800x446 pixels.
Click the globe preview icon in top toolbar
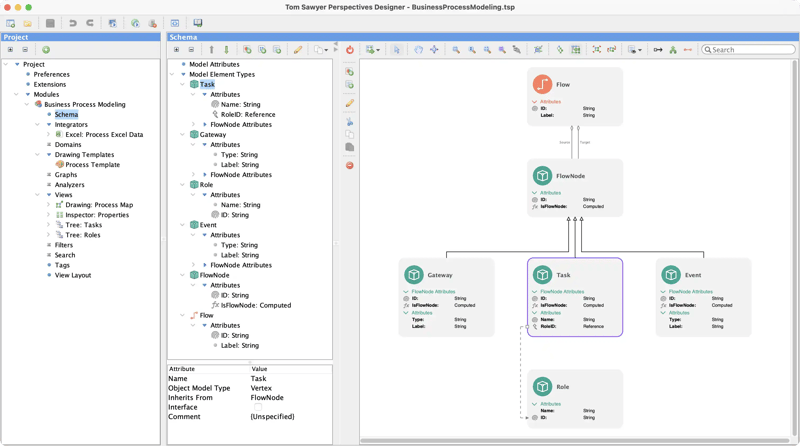(x=135, y=23)
